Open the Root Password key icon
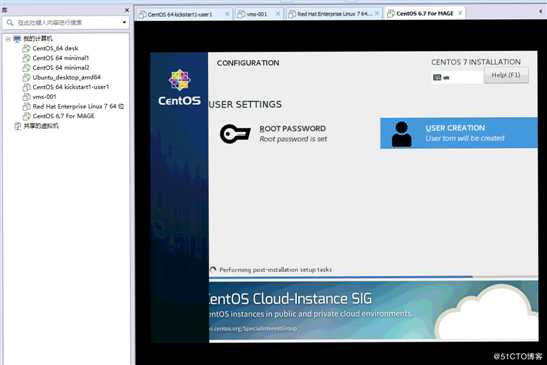Screen dimensions: 547x365 (235, 133)
